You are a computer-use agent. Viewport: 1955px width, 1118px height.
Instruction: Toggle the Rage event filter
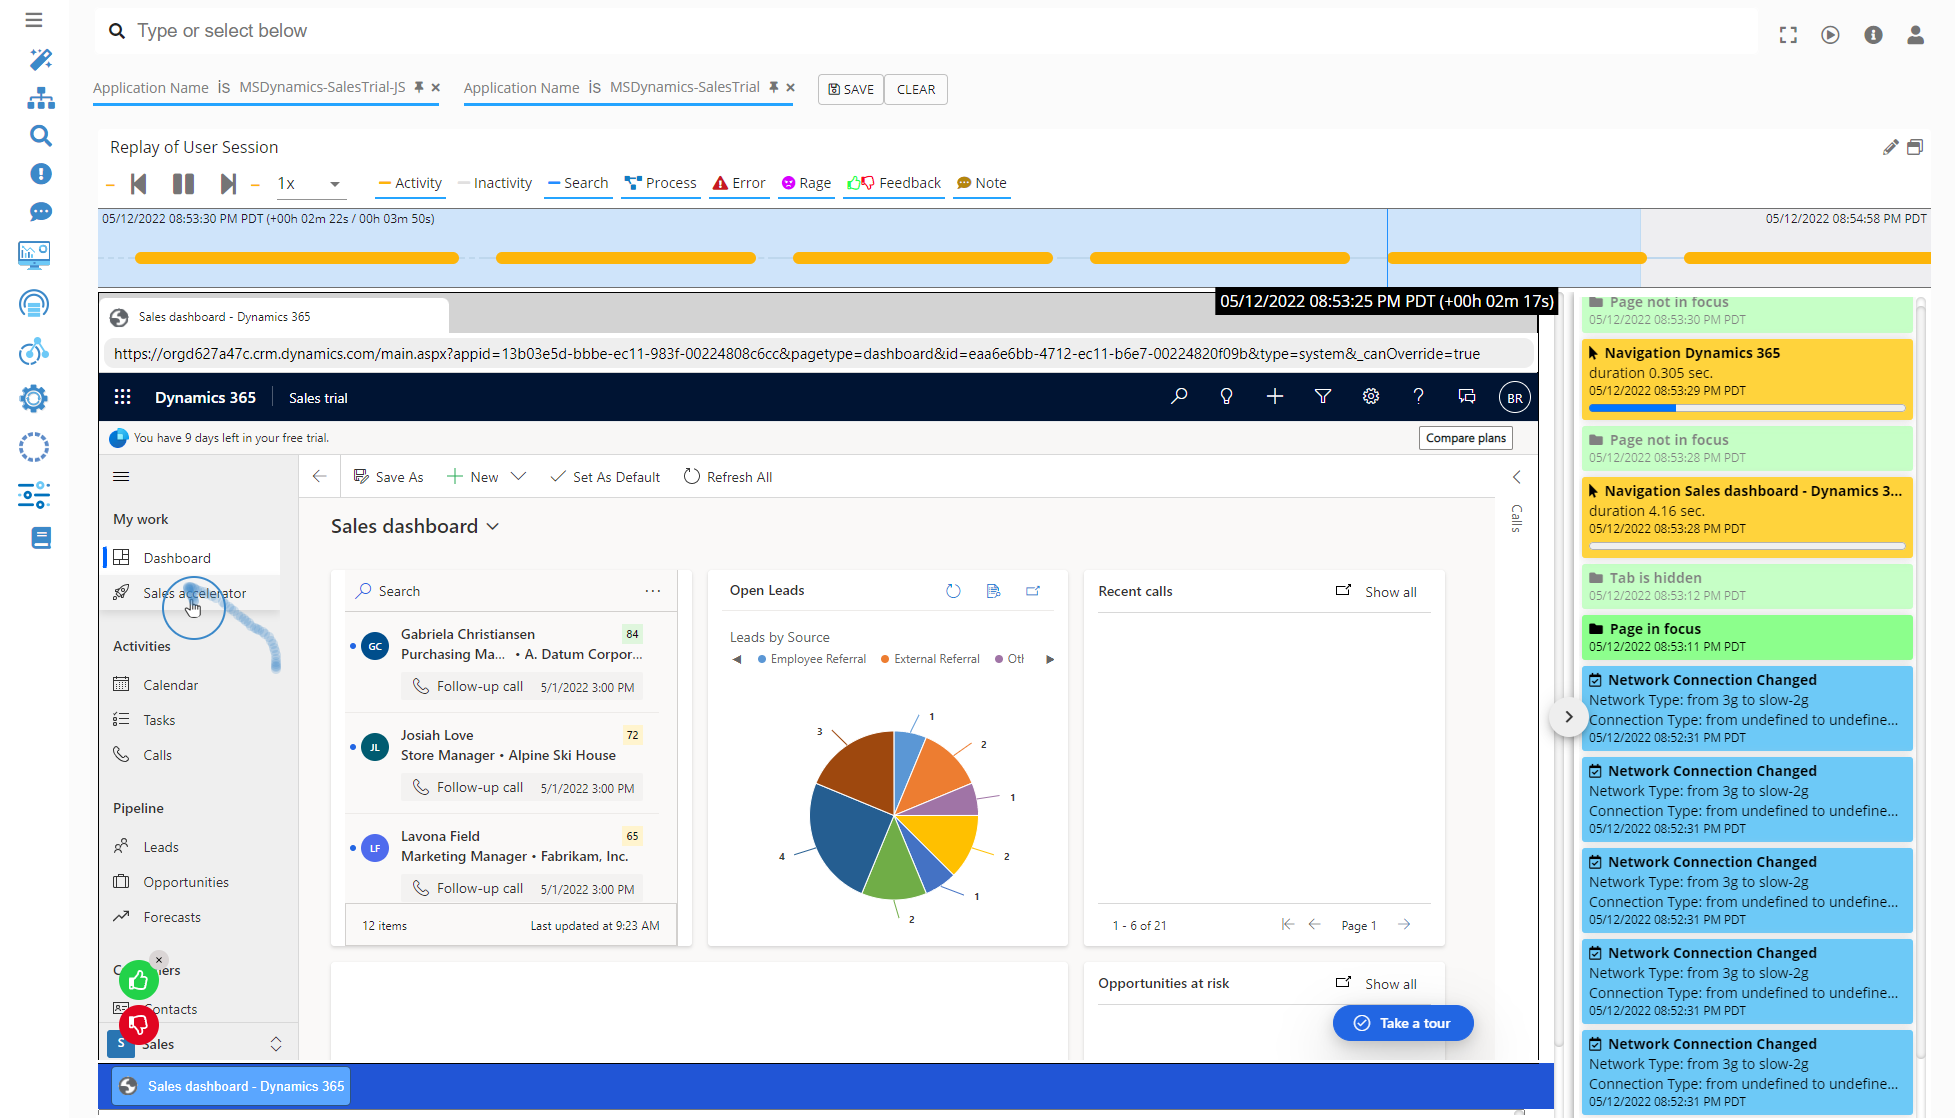click(806, 183)
